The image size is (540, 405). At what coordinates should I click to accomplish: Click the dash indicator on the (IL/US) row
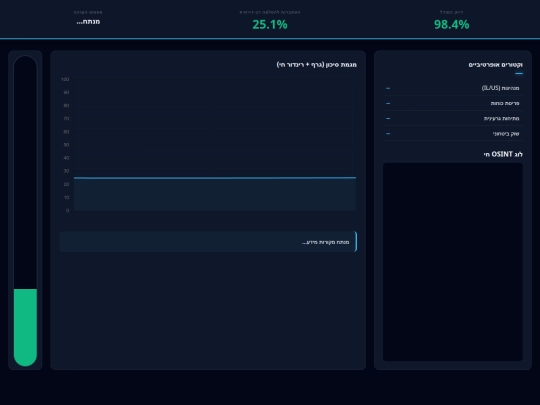pyautogui.click(x=388, y=89)
